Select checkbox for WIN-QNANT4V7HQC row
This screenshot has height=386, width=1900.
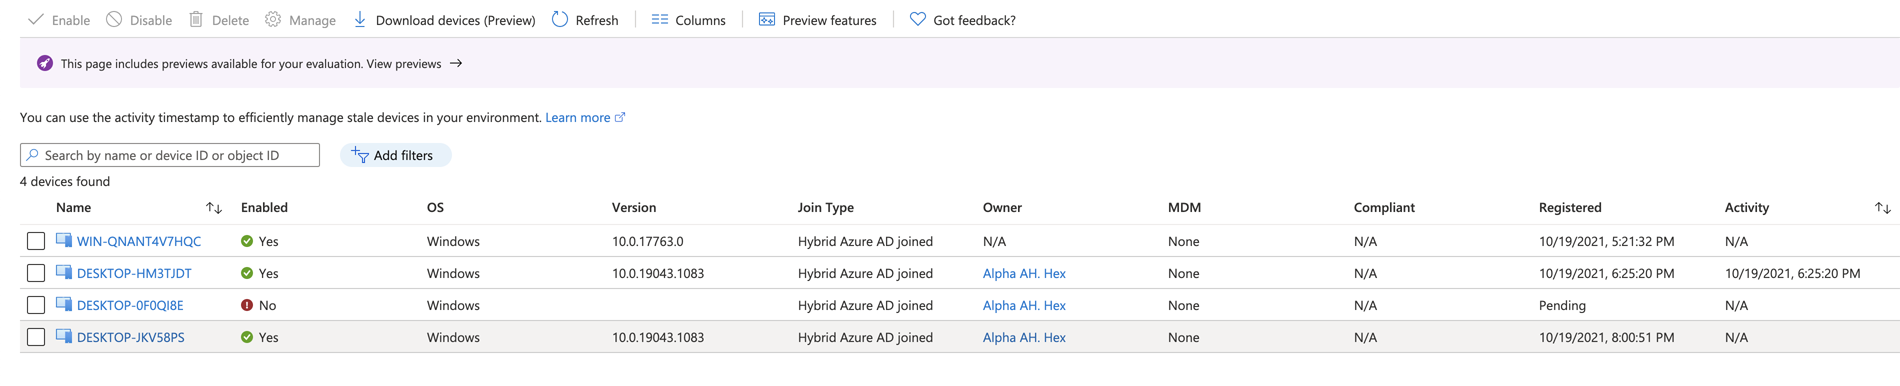coord(36,241)
